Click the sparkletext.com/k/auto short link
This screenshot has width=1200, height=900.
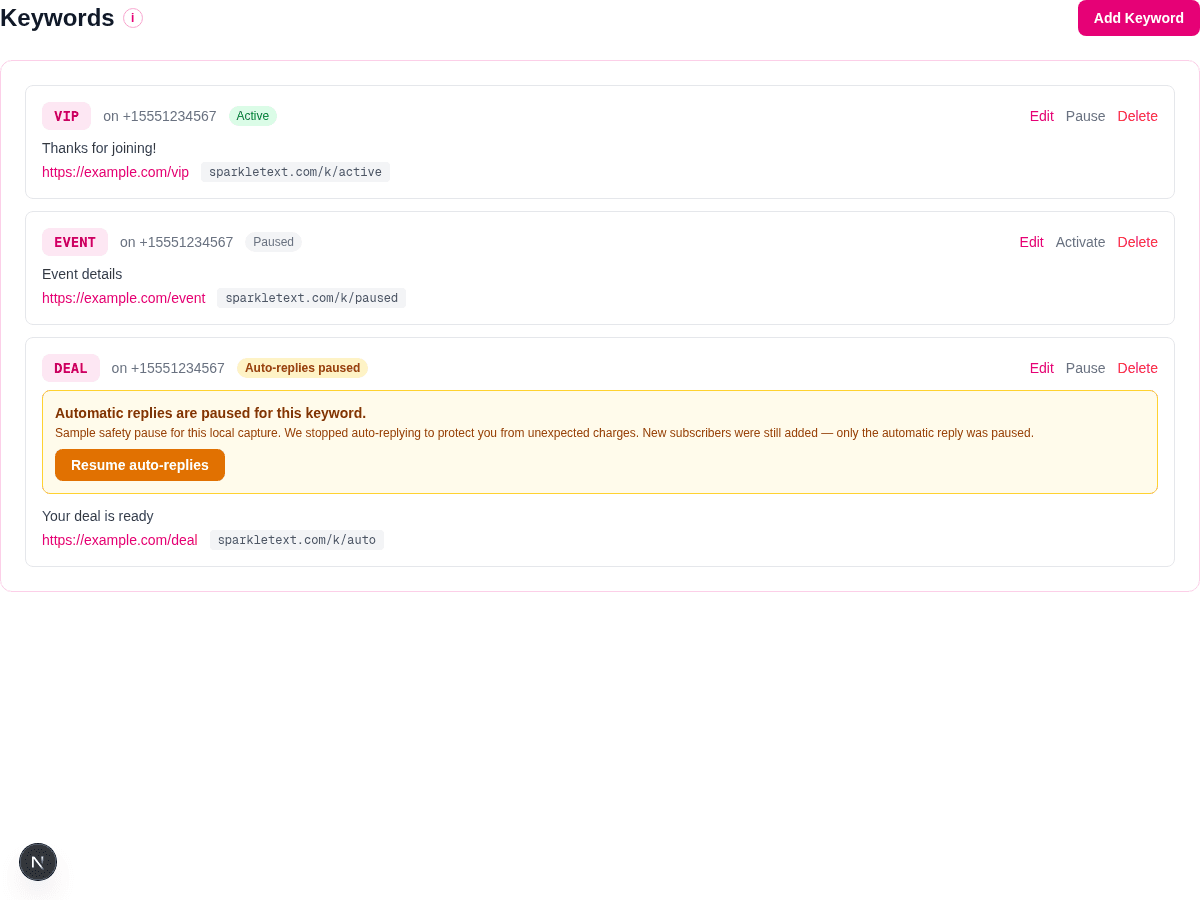coord(297,540)
